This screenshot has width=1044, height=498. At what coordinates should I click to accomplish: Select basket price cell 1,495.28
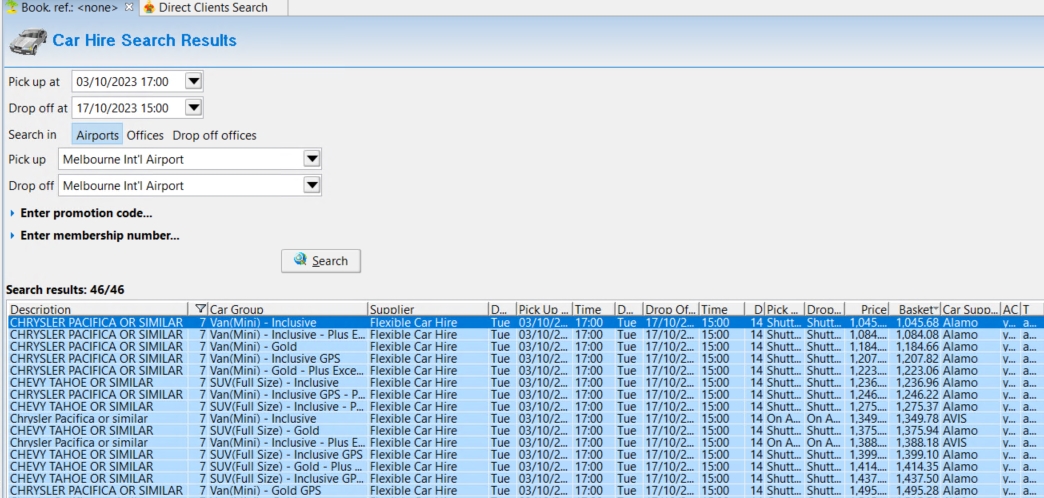pyautogui.click(x=917, y=491)
